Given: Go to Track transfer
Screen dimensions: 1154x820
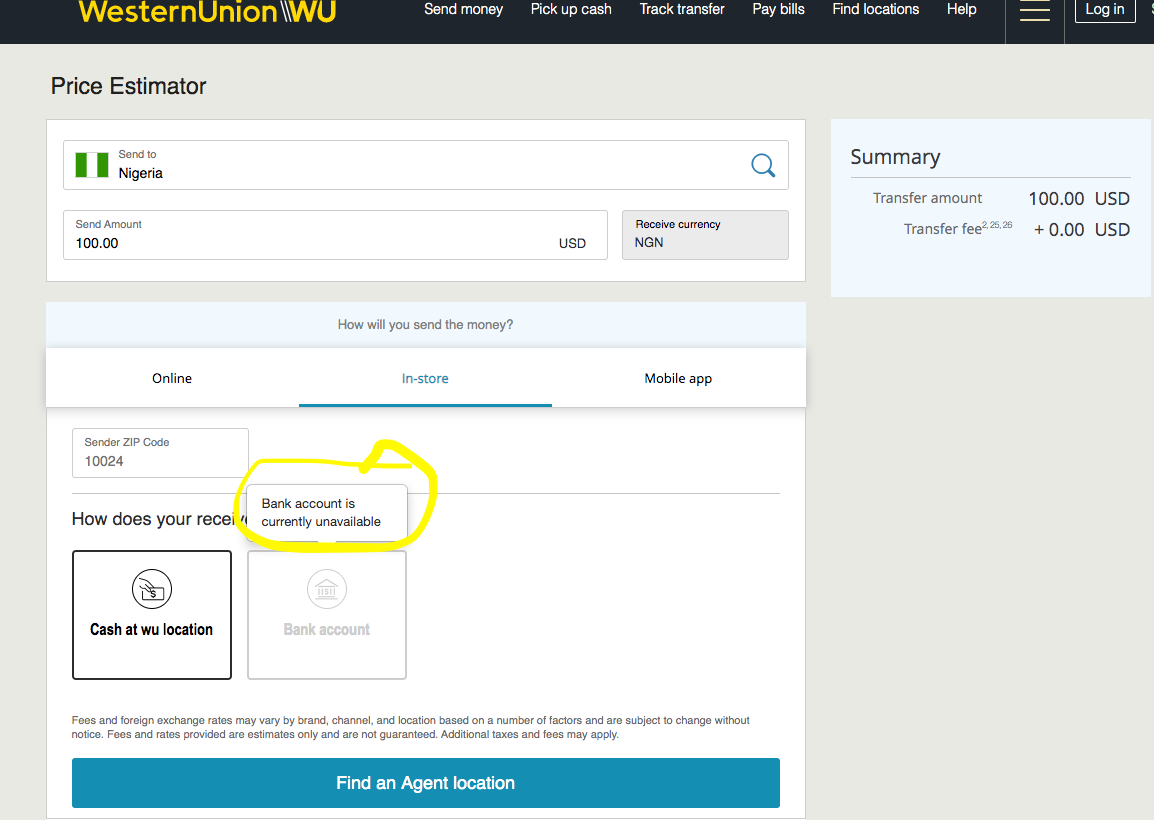Looking at the screenshot, I should pyautogui.click(x=682, y=10).
